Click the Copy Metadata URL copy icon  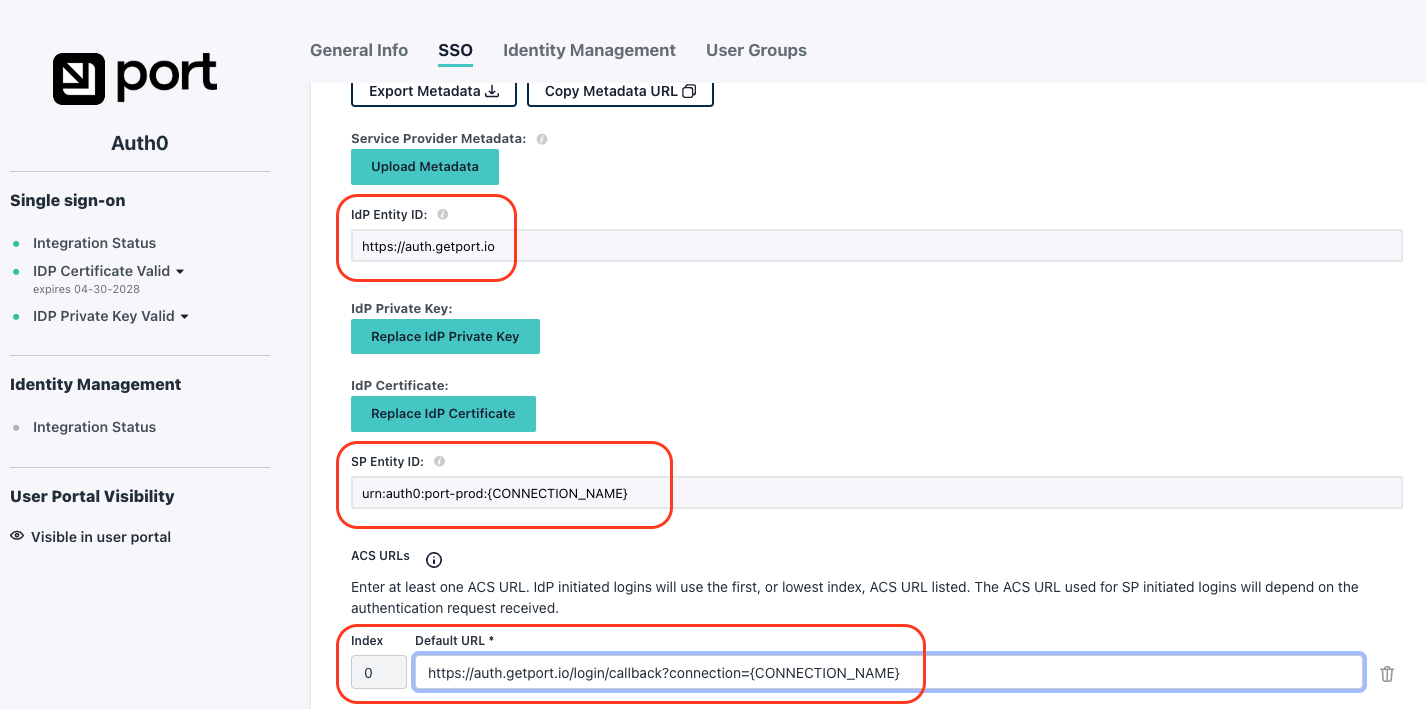pos(689,90)
